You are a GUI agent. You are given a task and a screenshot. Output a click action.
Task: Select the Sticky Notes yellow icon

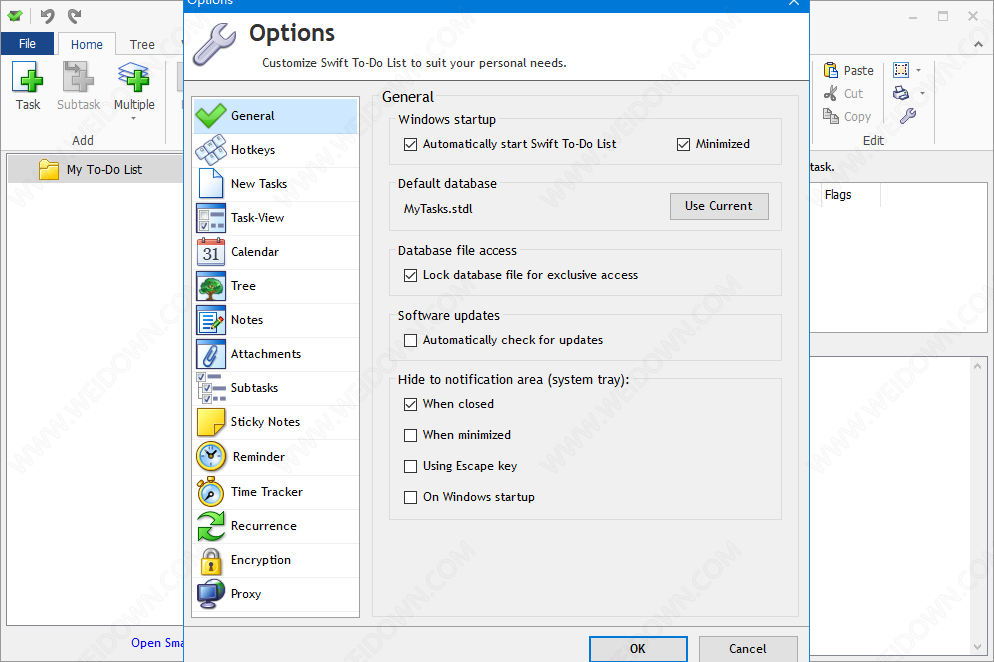211,422
